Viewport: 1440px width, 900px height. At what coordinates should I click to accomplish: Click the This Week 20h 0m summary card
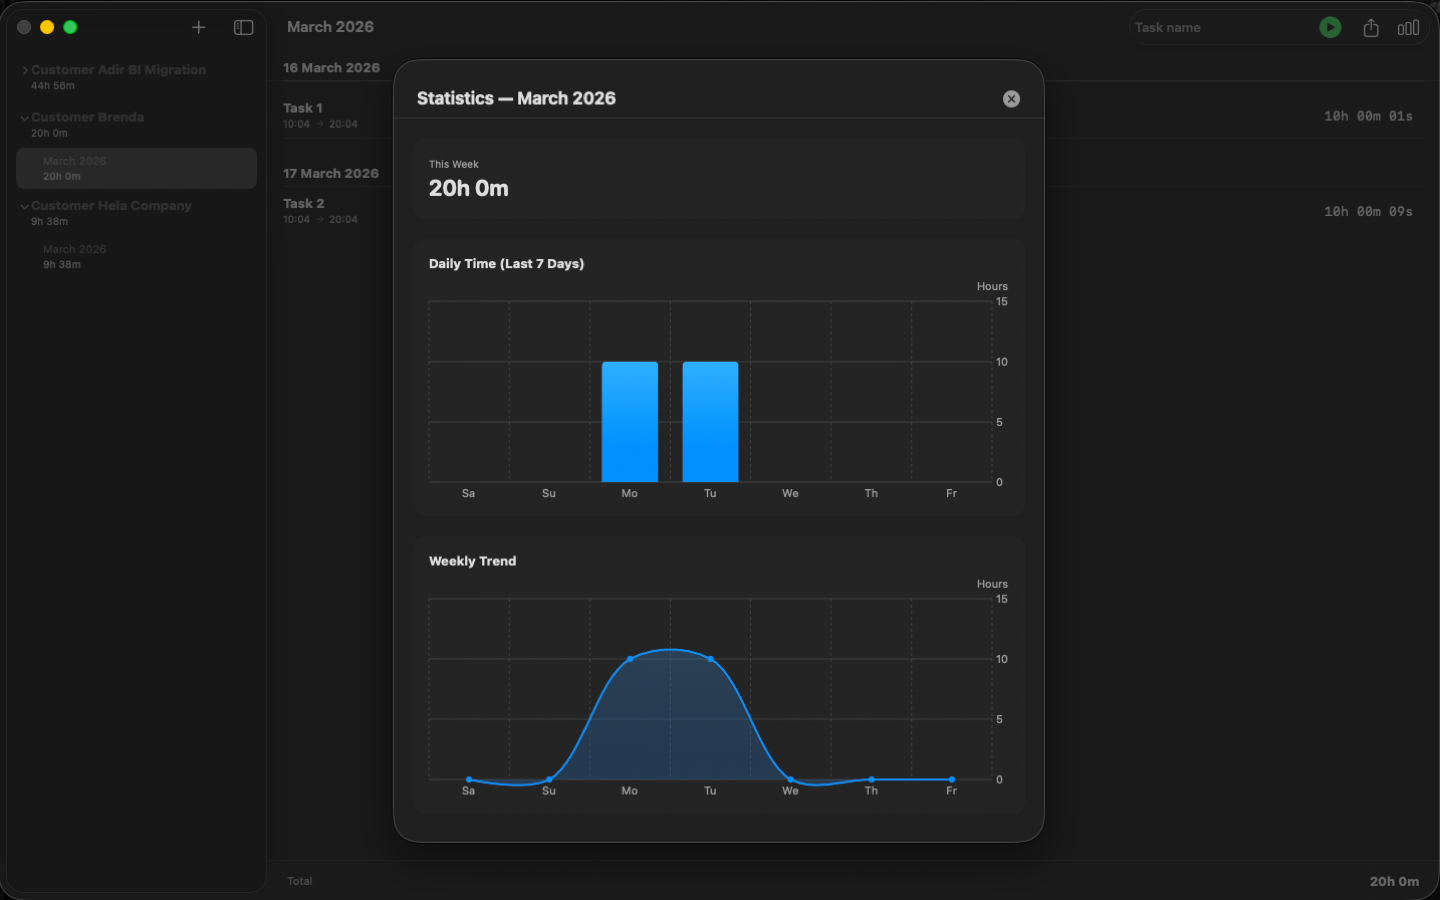pos(718,181)
